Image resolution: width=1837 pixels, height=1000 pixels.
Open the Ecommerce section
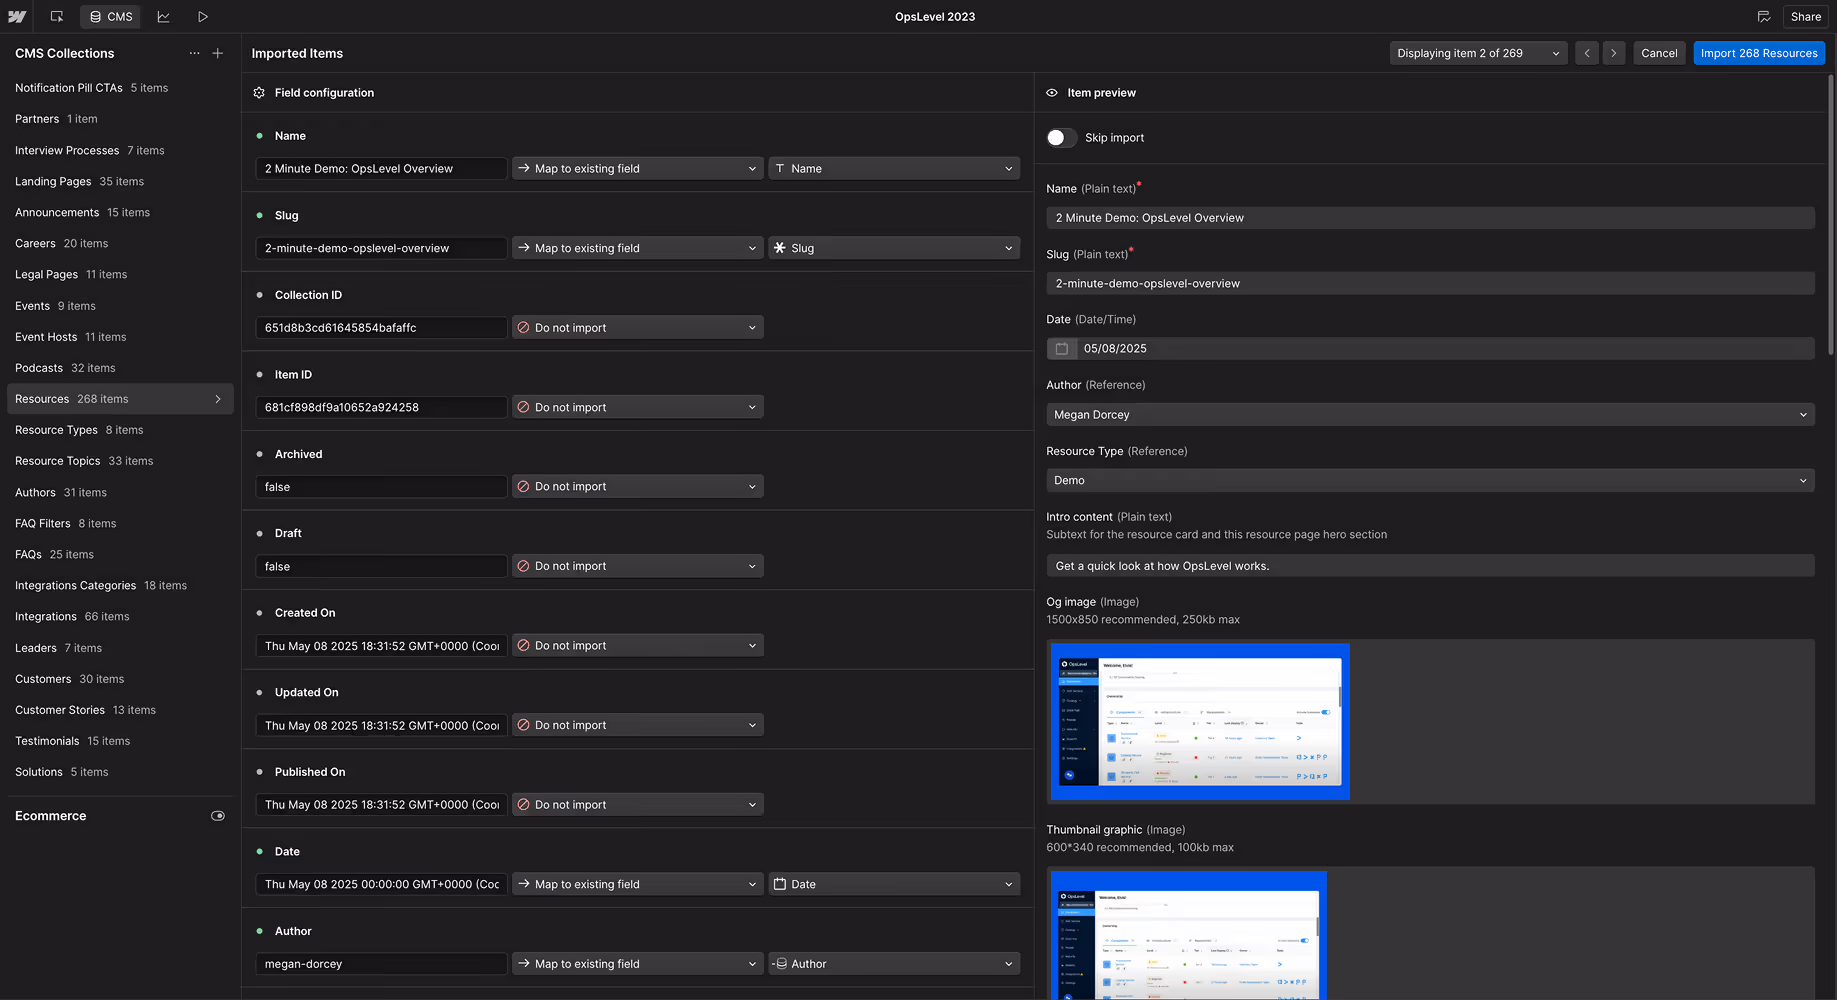tap(51, 816)
